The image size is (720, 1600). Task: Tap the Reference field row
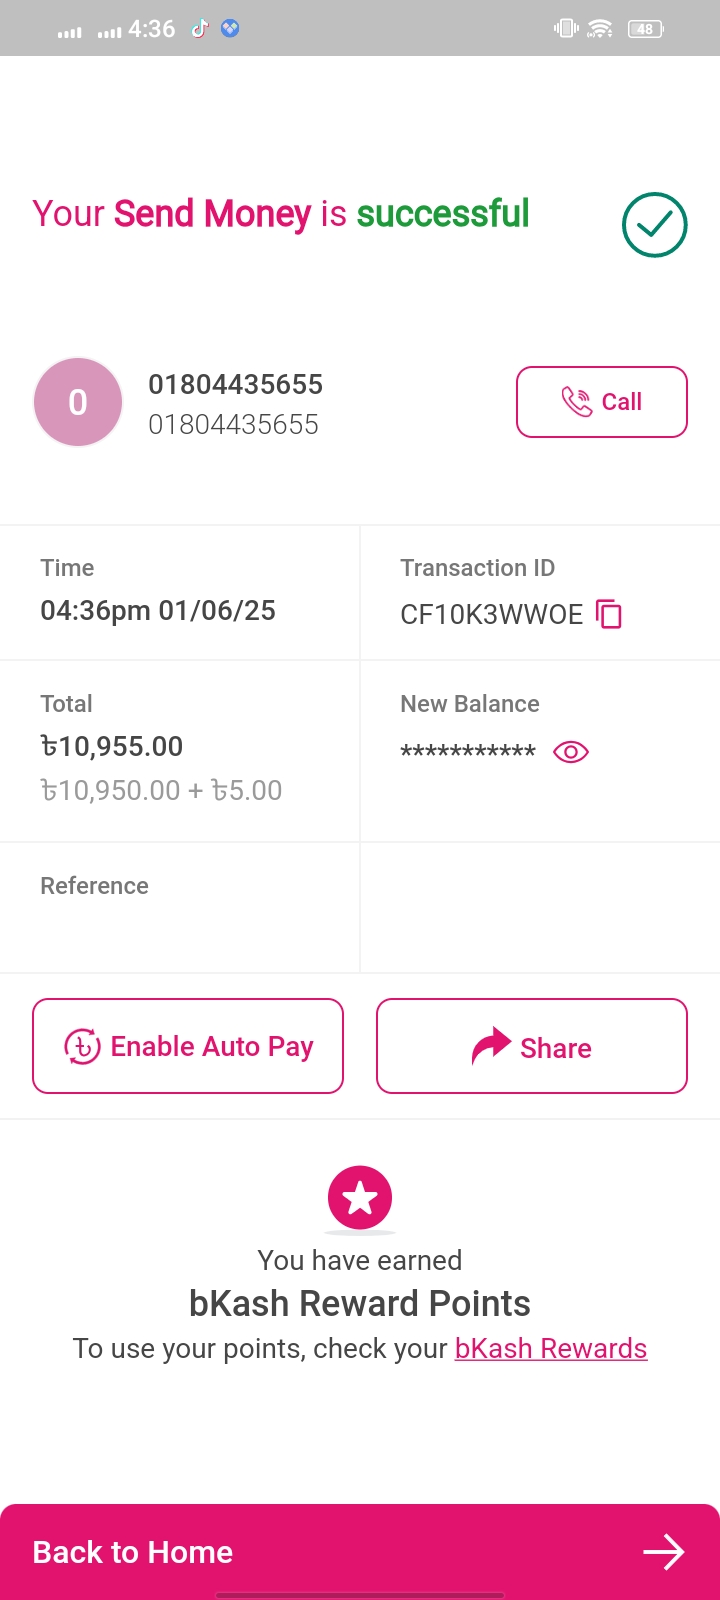180,906
